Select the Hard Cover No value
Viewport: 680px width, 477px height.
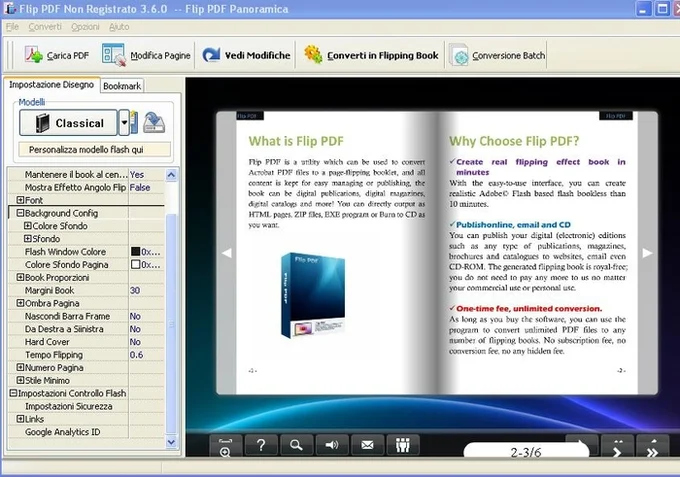pos(135,342)
